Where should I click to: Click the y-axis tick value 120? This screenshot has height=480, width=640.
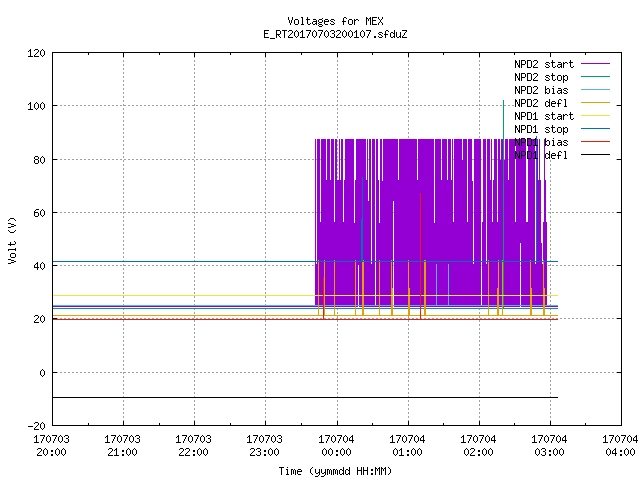(36, 53)
